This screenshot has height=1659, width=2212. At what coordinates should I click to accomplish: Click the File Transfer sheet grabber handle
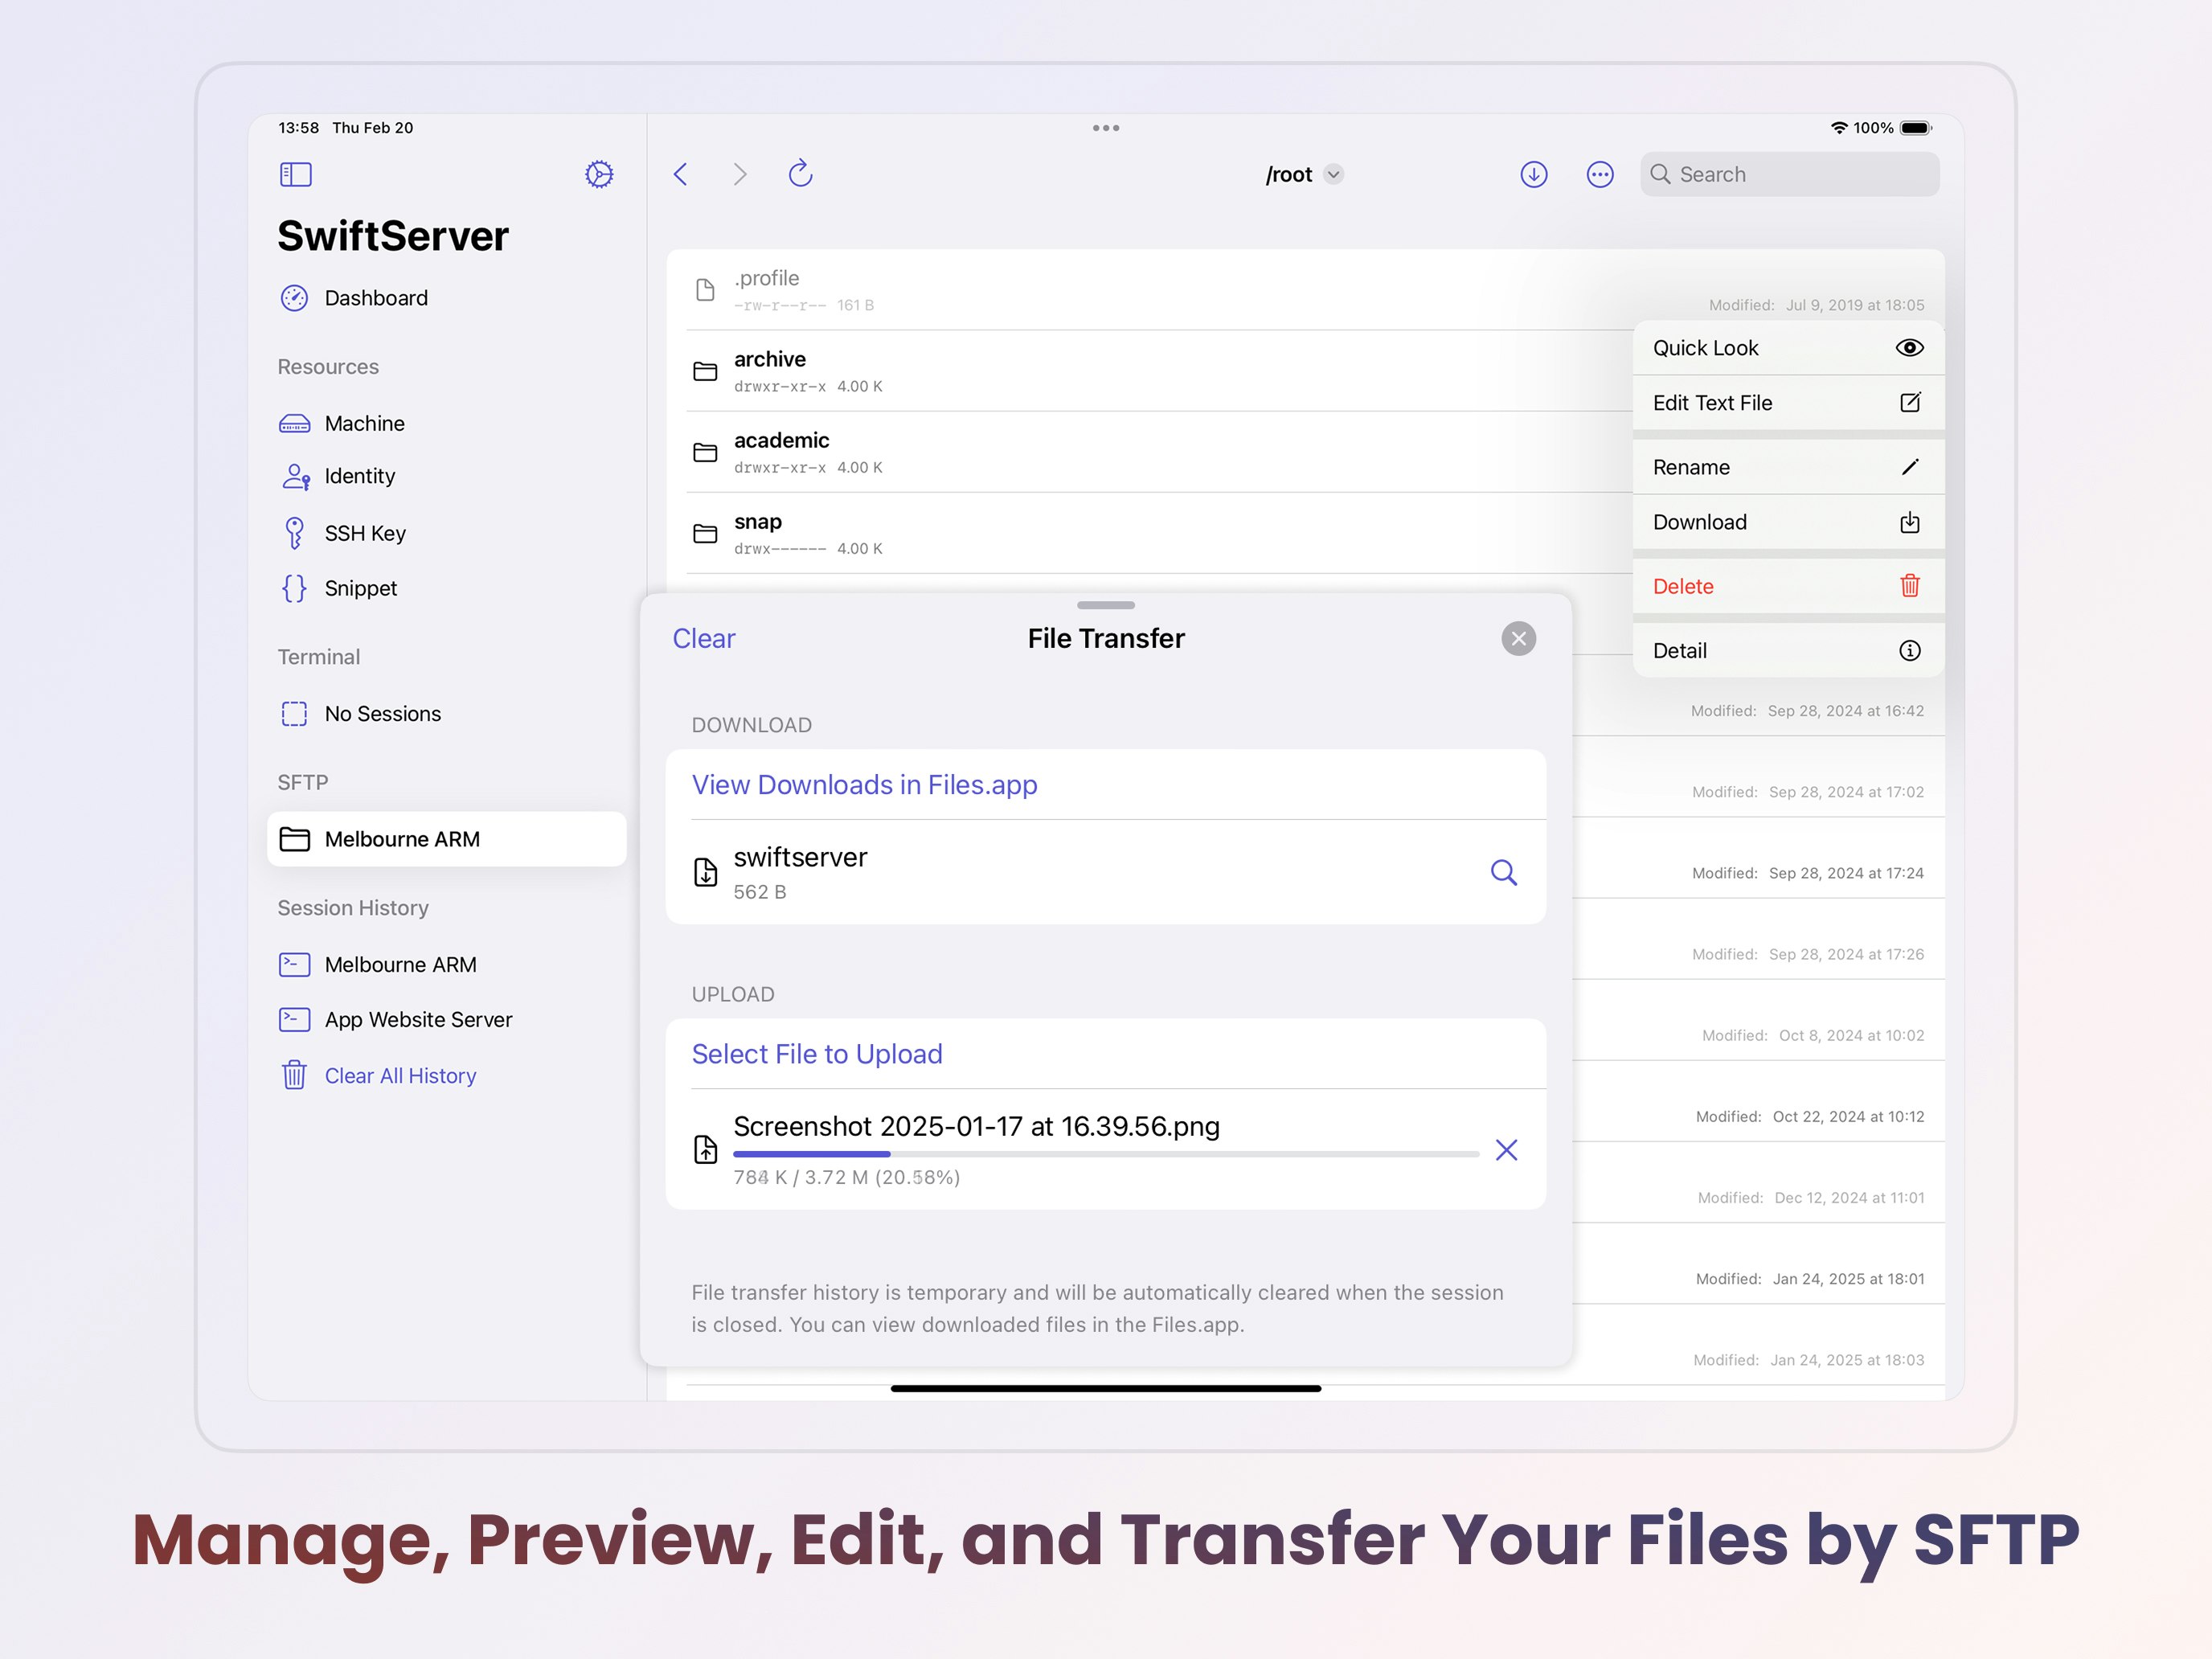pos(1106,605)
